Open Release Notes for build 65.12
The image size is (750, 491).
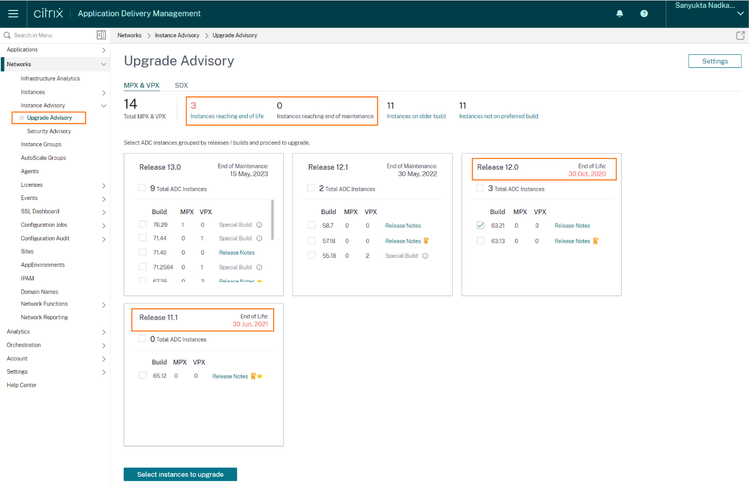click(230, 376)
